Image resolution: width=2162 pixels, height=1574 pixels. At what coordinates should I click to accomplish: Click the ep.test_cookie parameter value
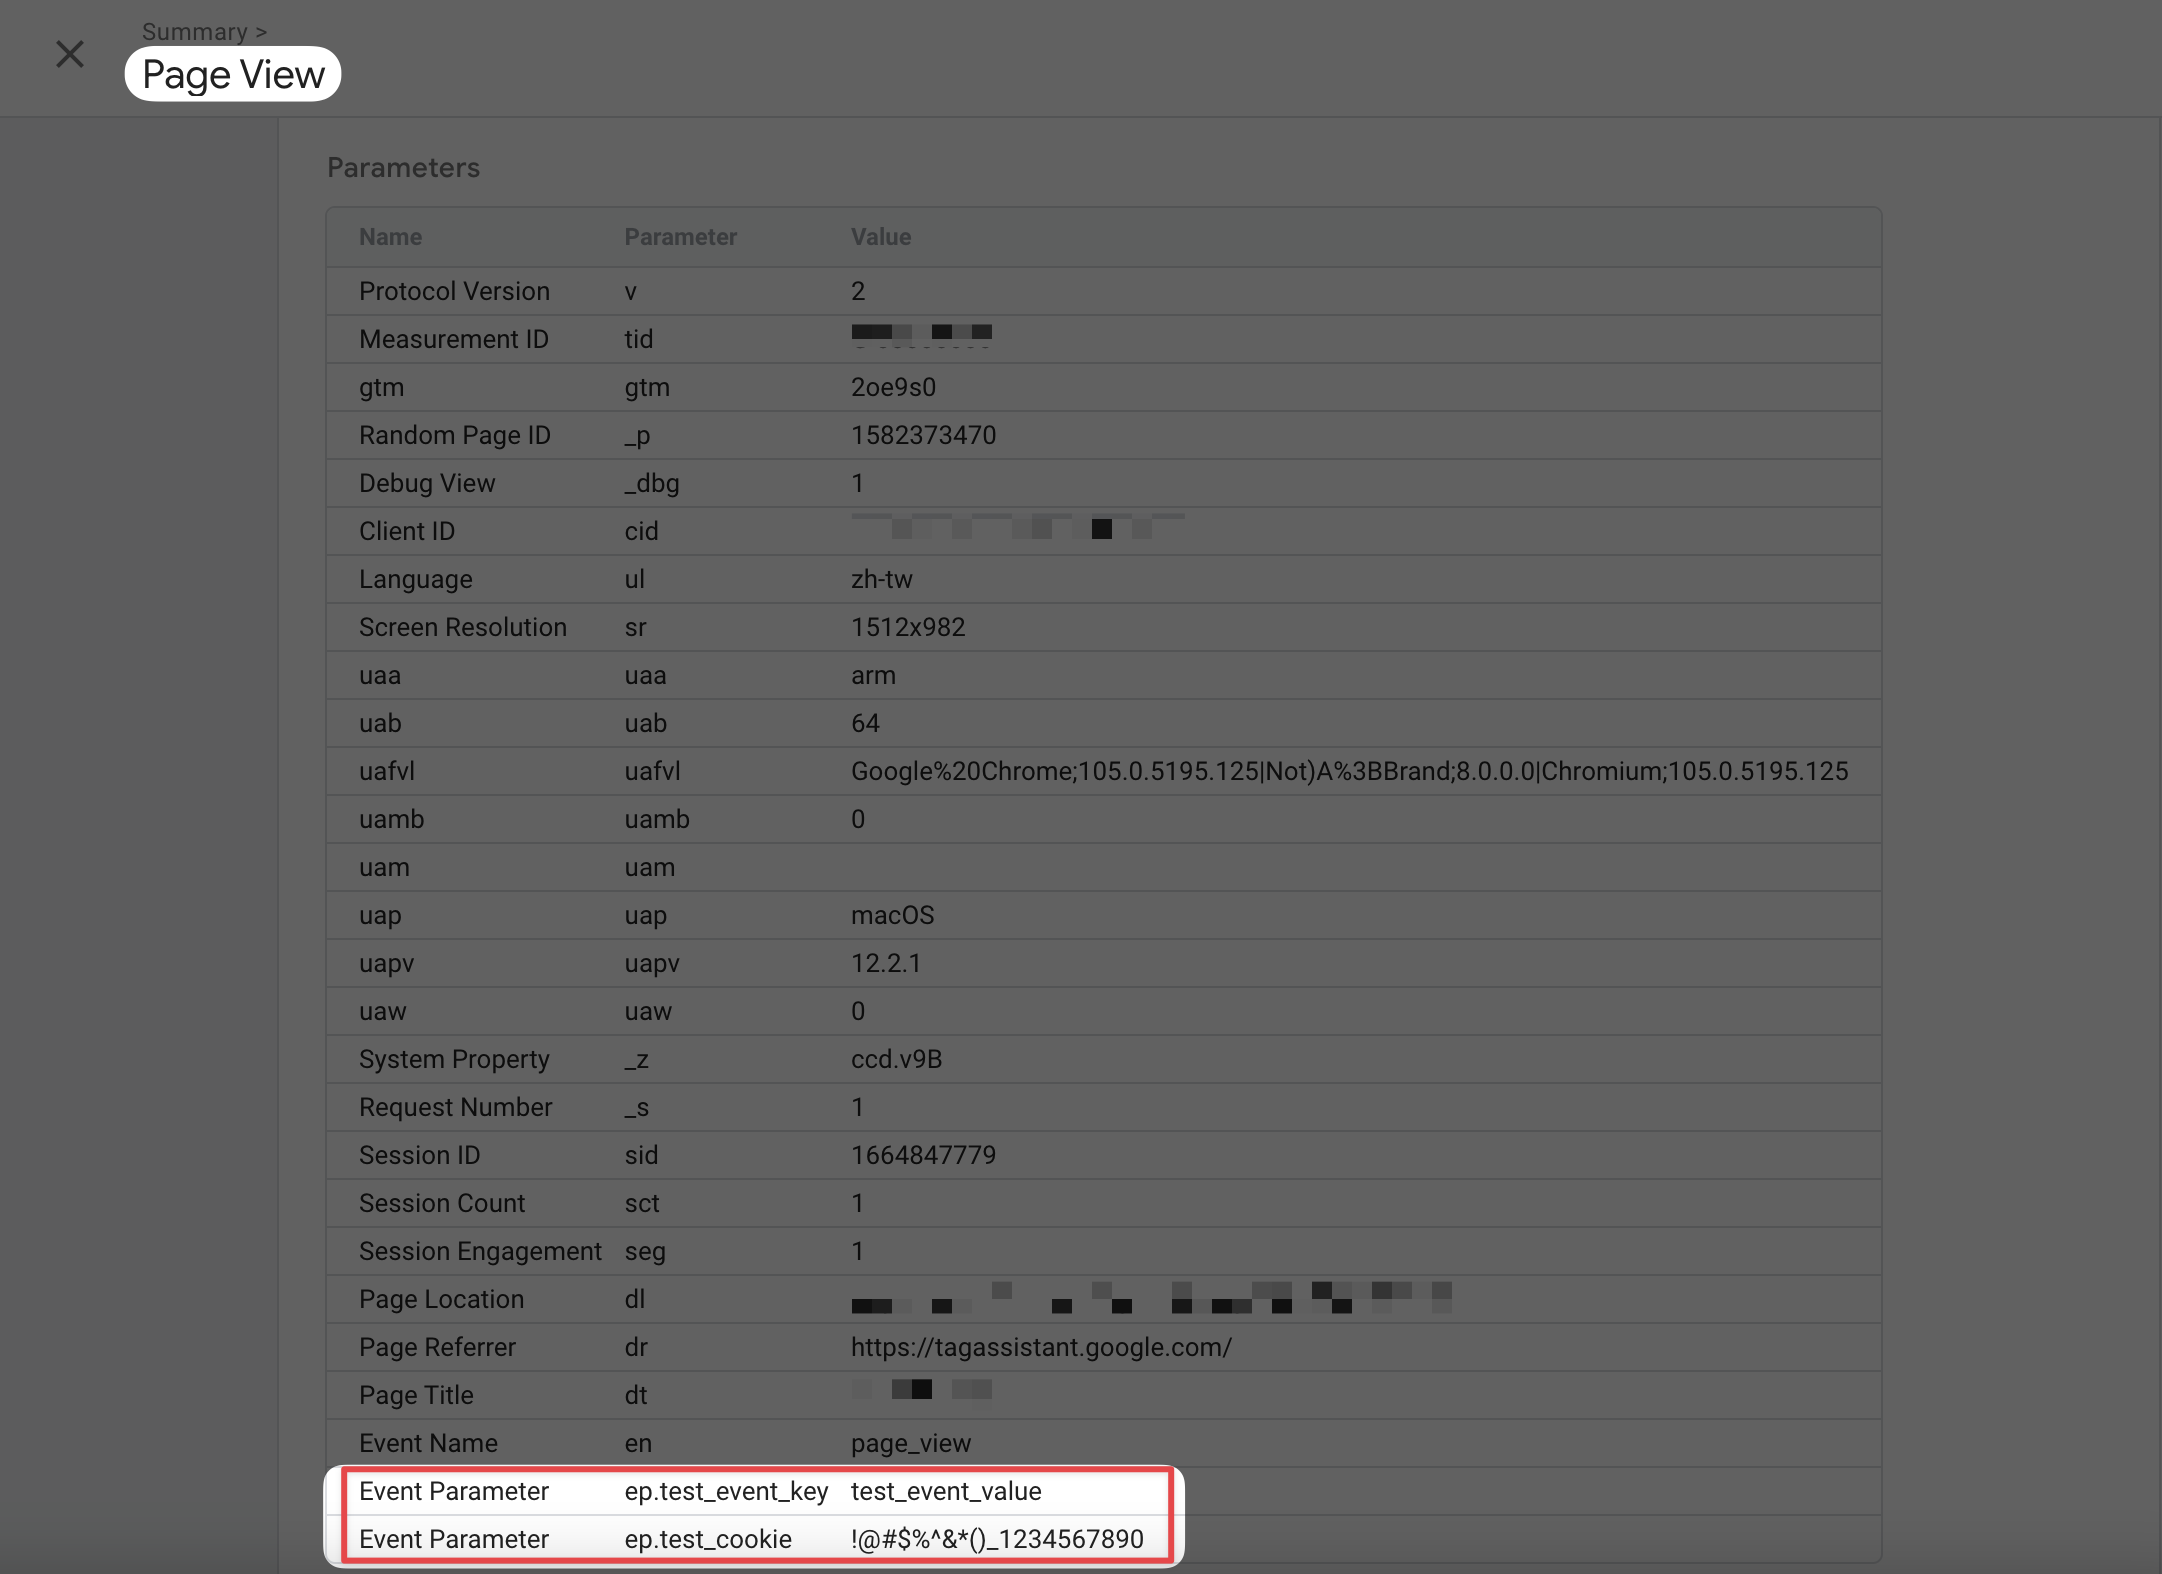point(997,1539)
